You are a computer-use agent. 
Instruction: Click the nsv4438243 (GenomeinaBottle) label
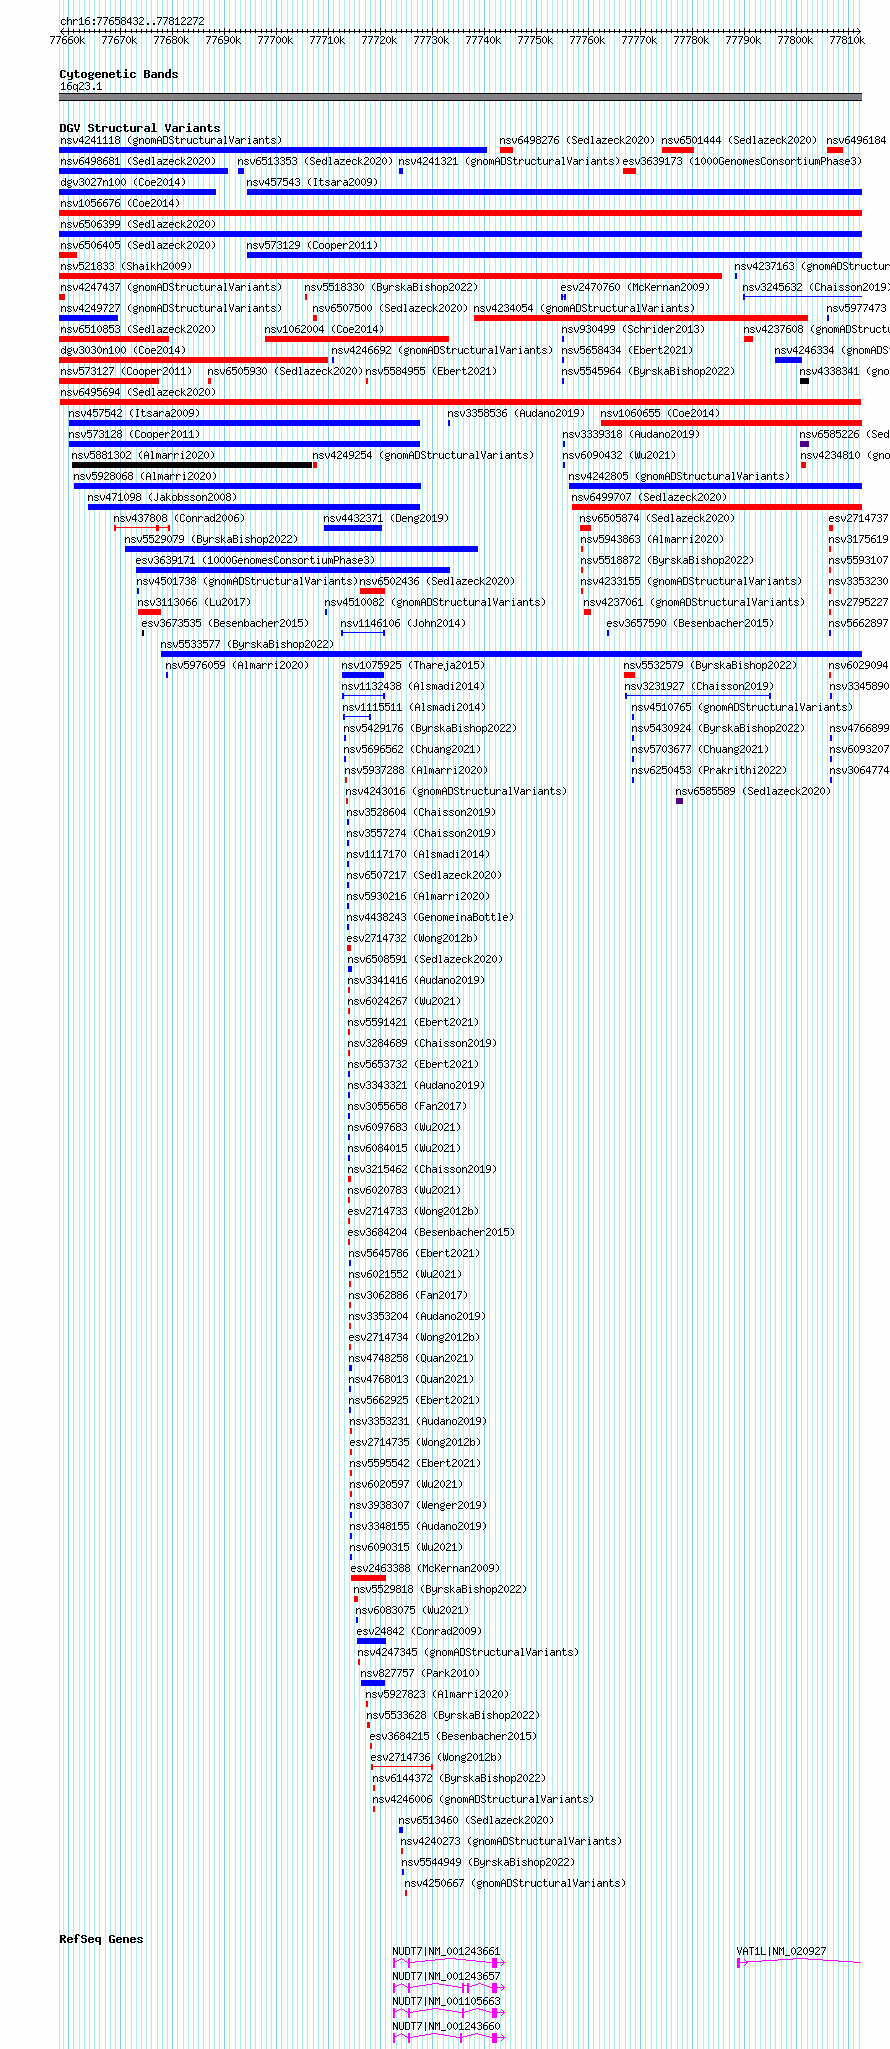point(431,917)
